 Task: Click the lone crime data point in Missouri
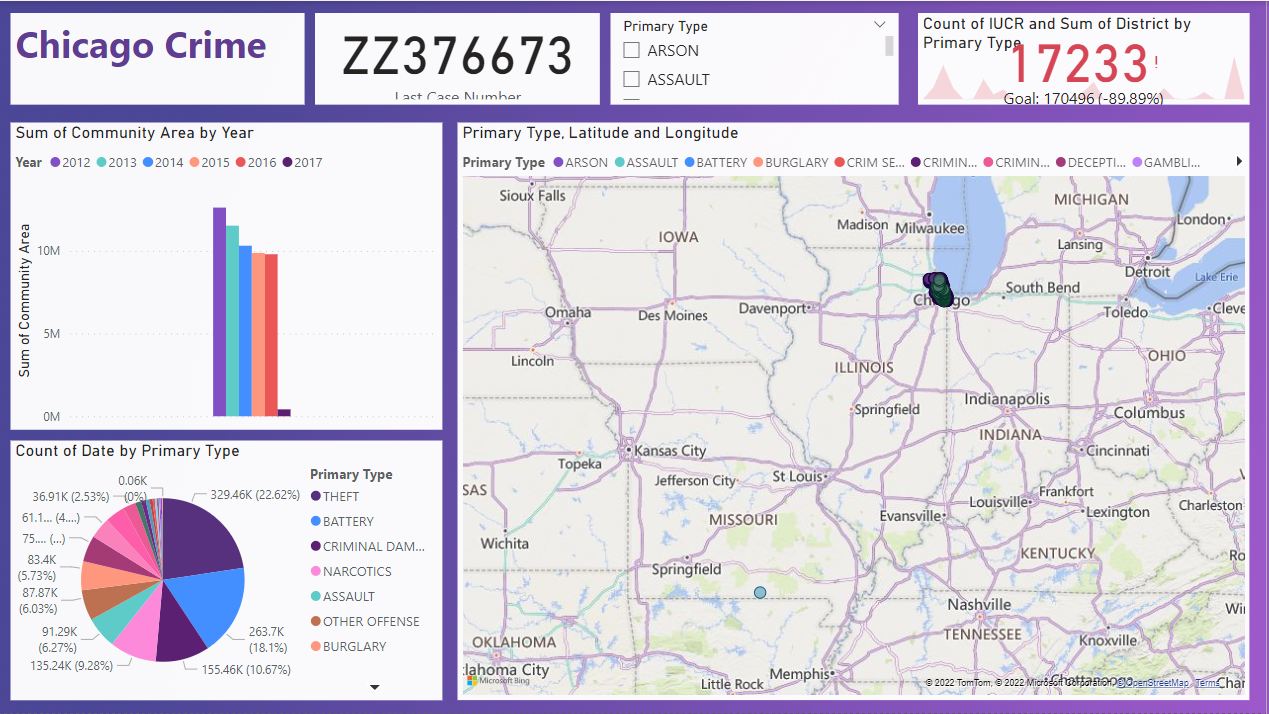760,592
